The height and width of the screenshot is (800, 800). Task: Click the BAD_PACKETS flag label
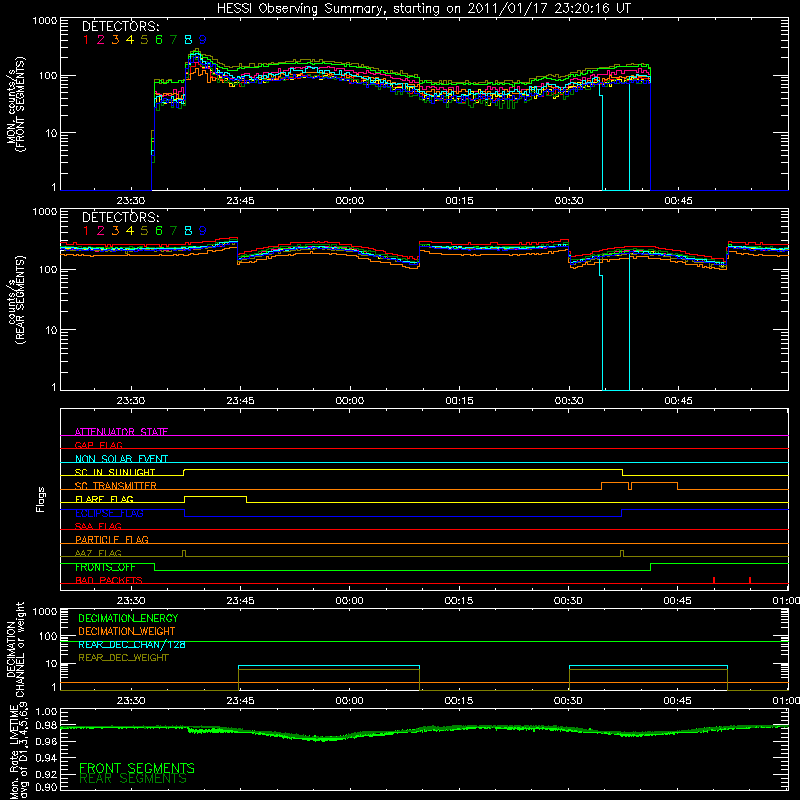109,580
